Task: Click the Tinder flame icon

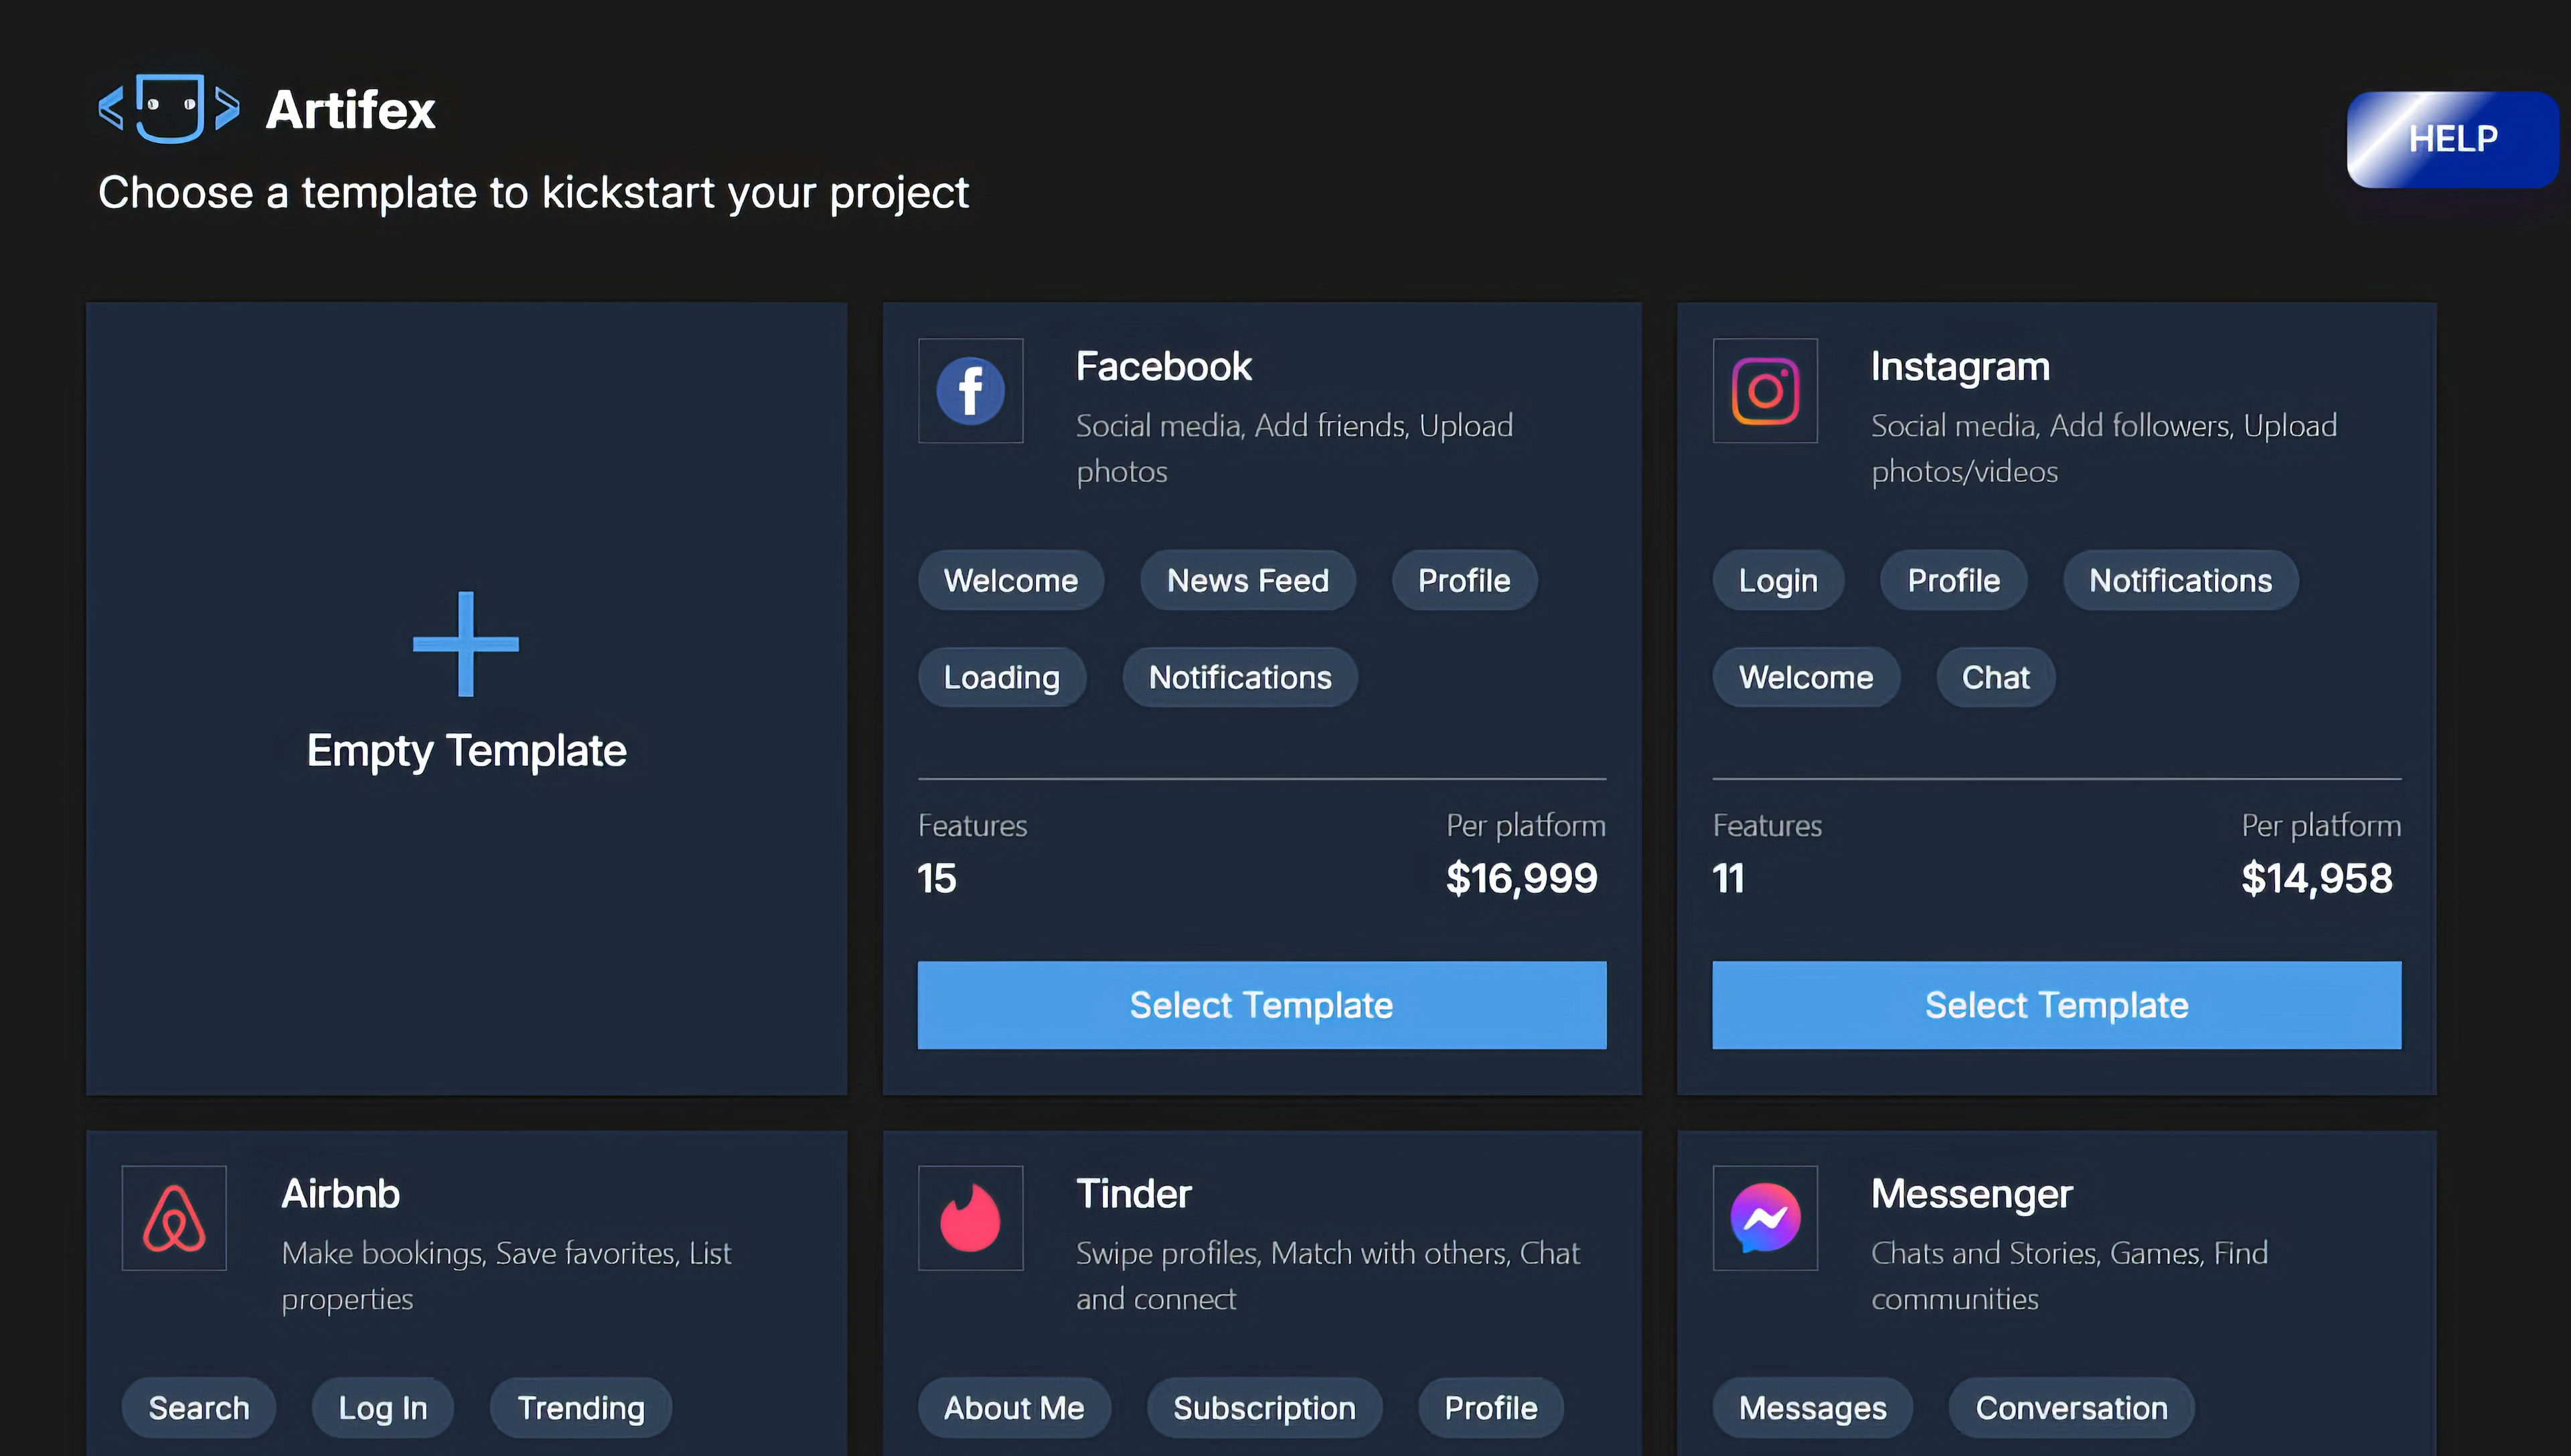Action: (969, 1218)
